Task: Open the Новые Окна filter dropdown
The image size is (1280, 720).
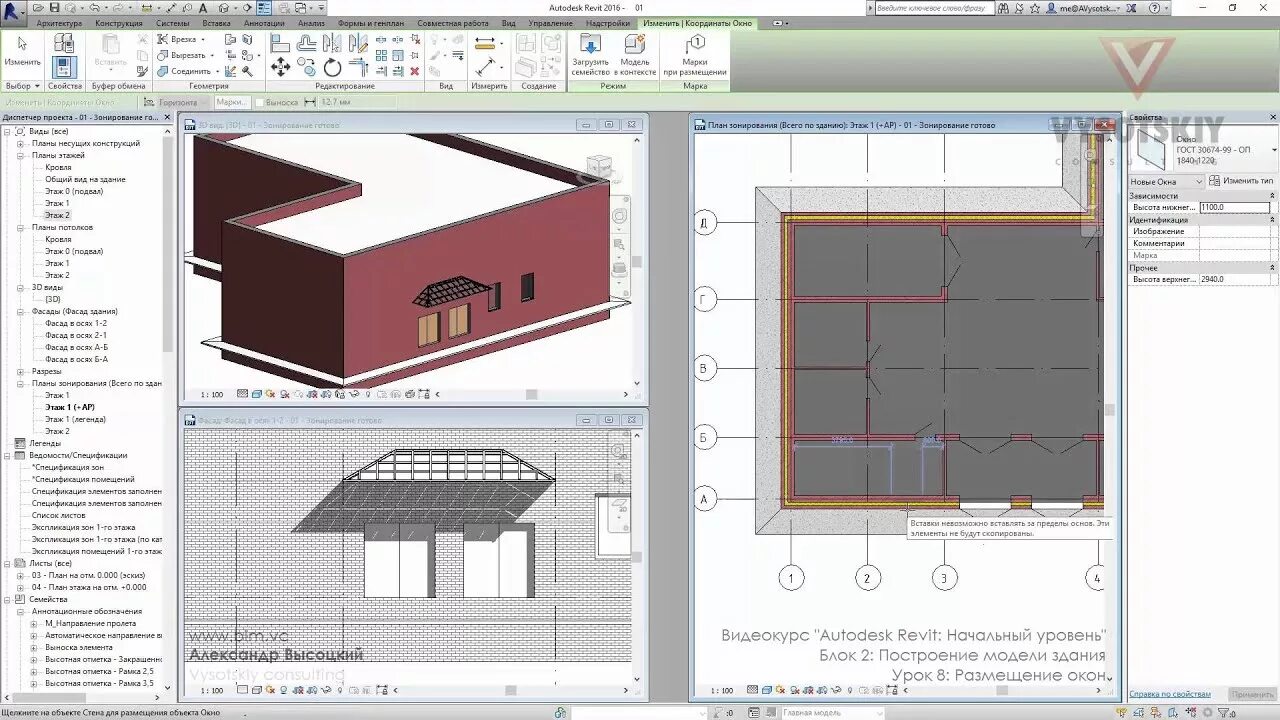Action: tap(1166, 182)
